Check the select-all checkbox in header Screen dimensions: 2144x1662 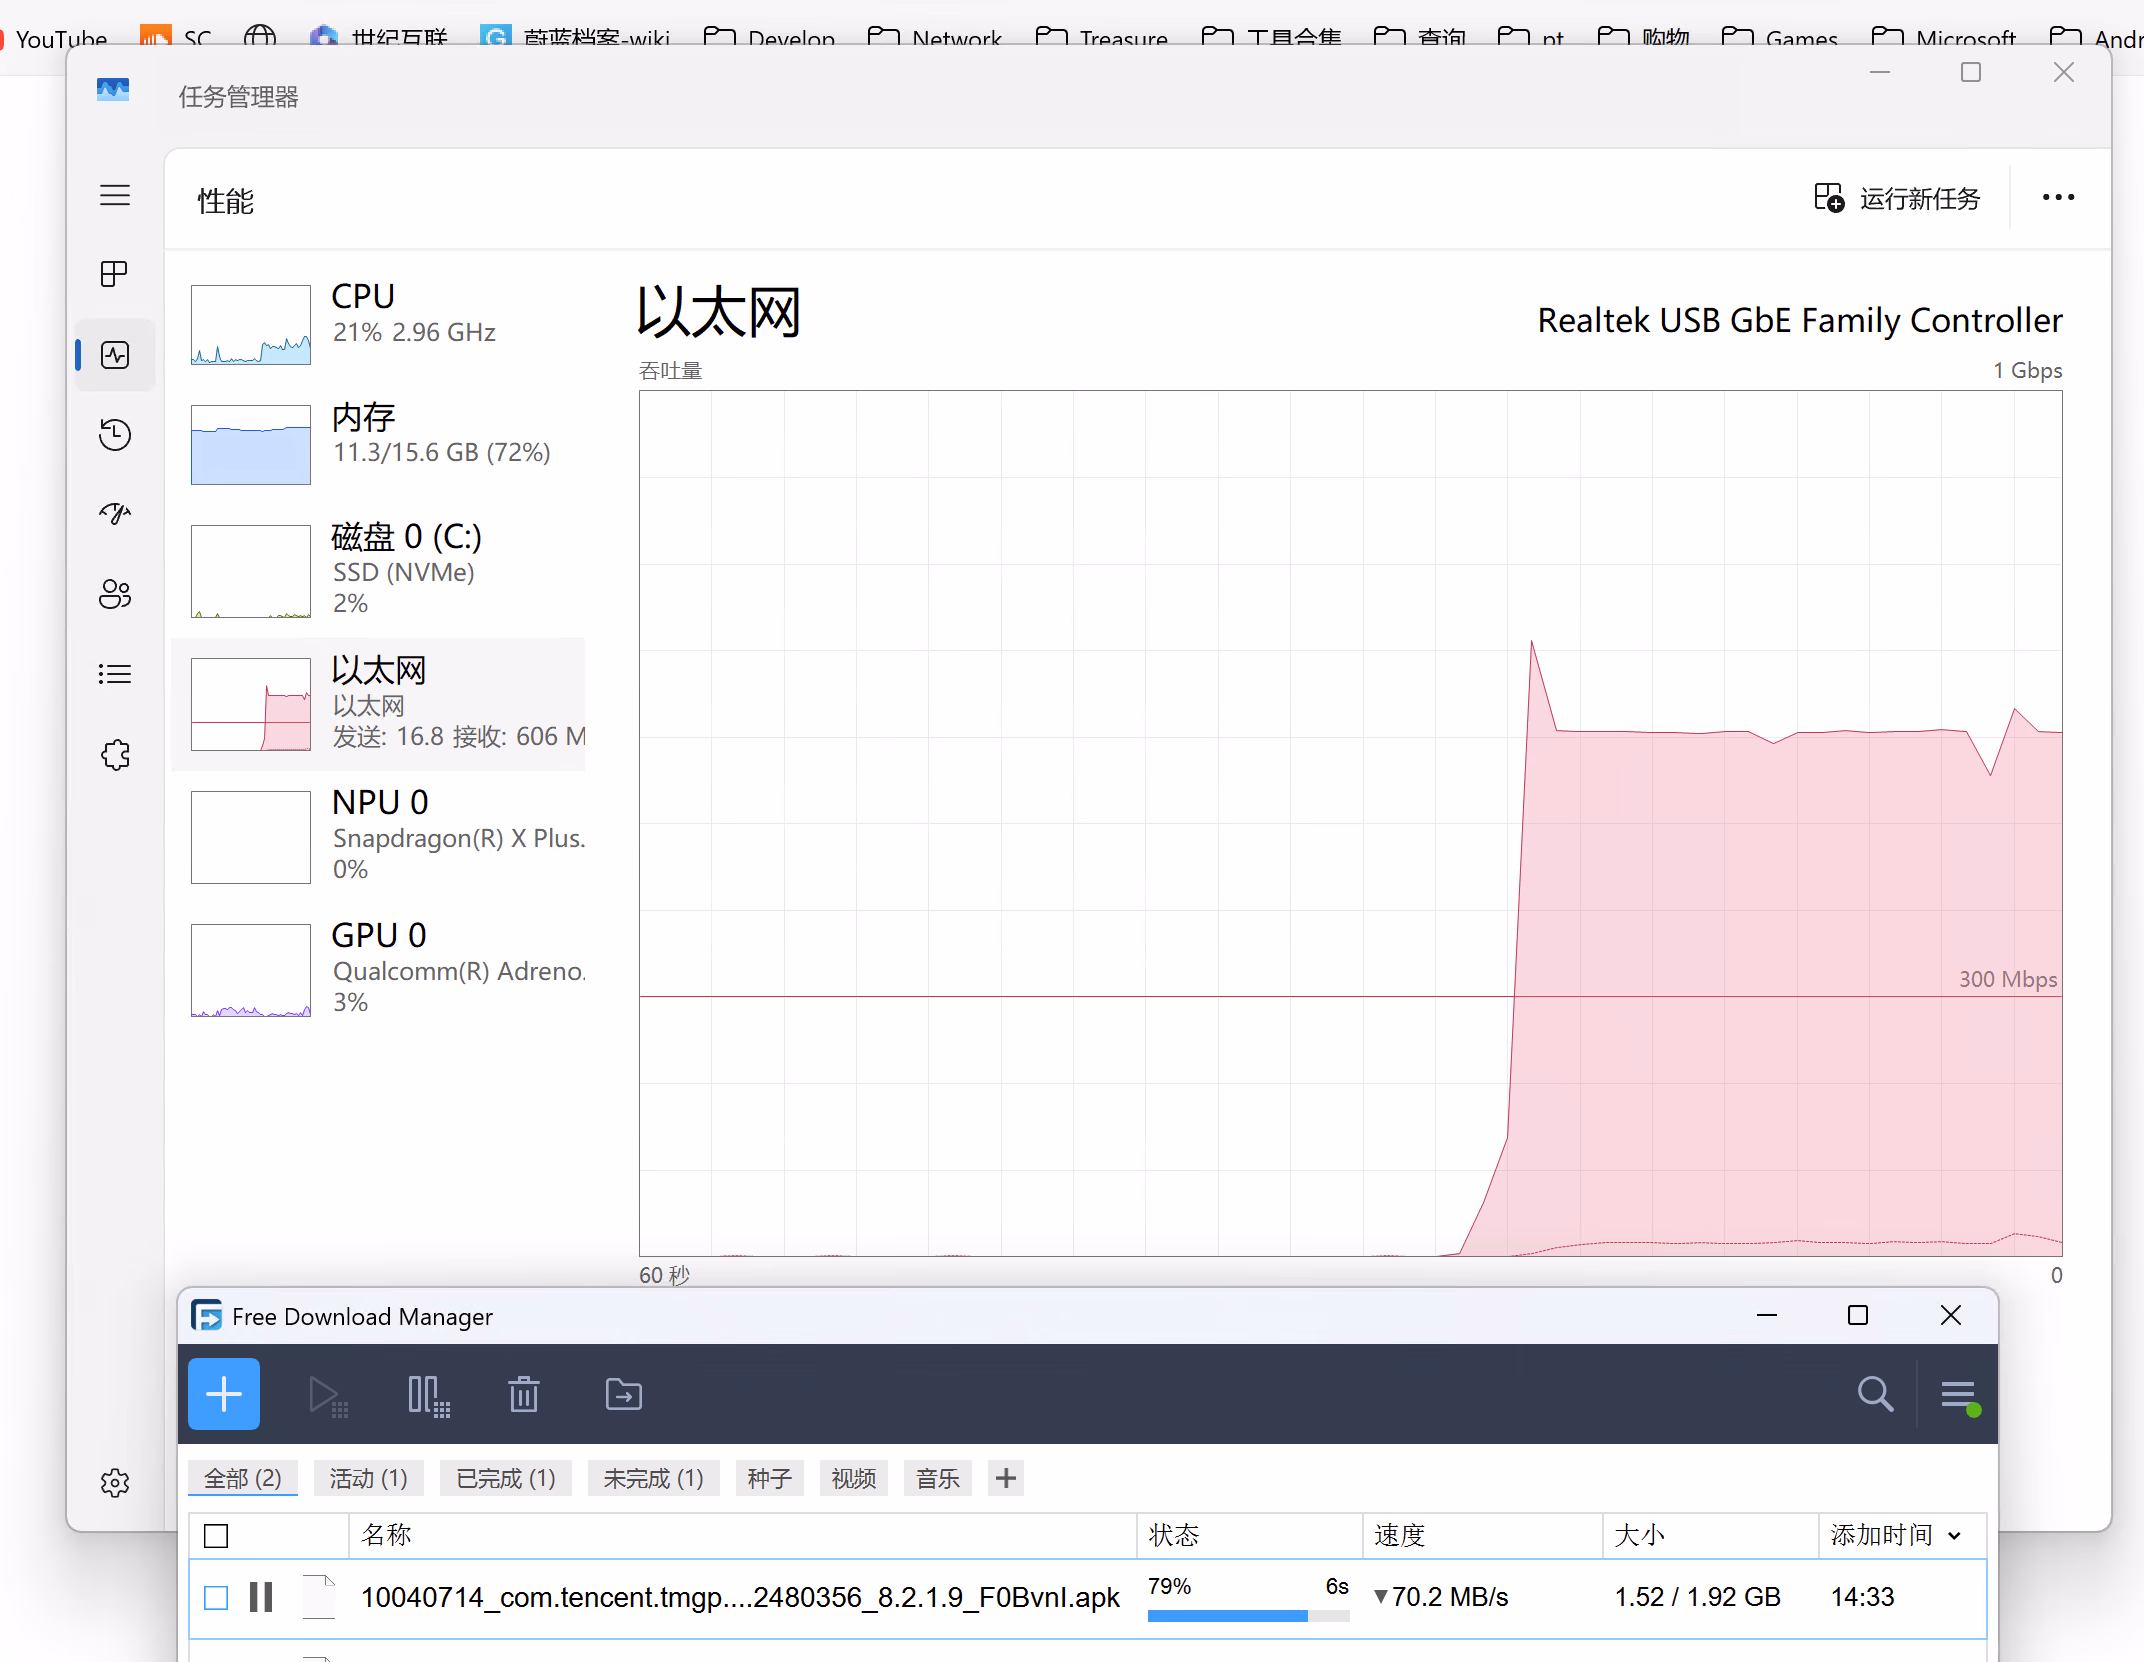click(216, 1536)
